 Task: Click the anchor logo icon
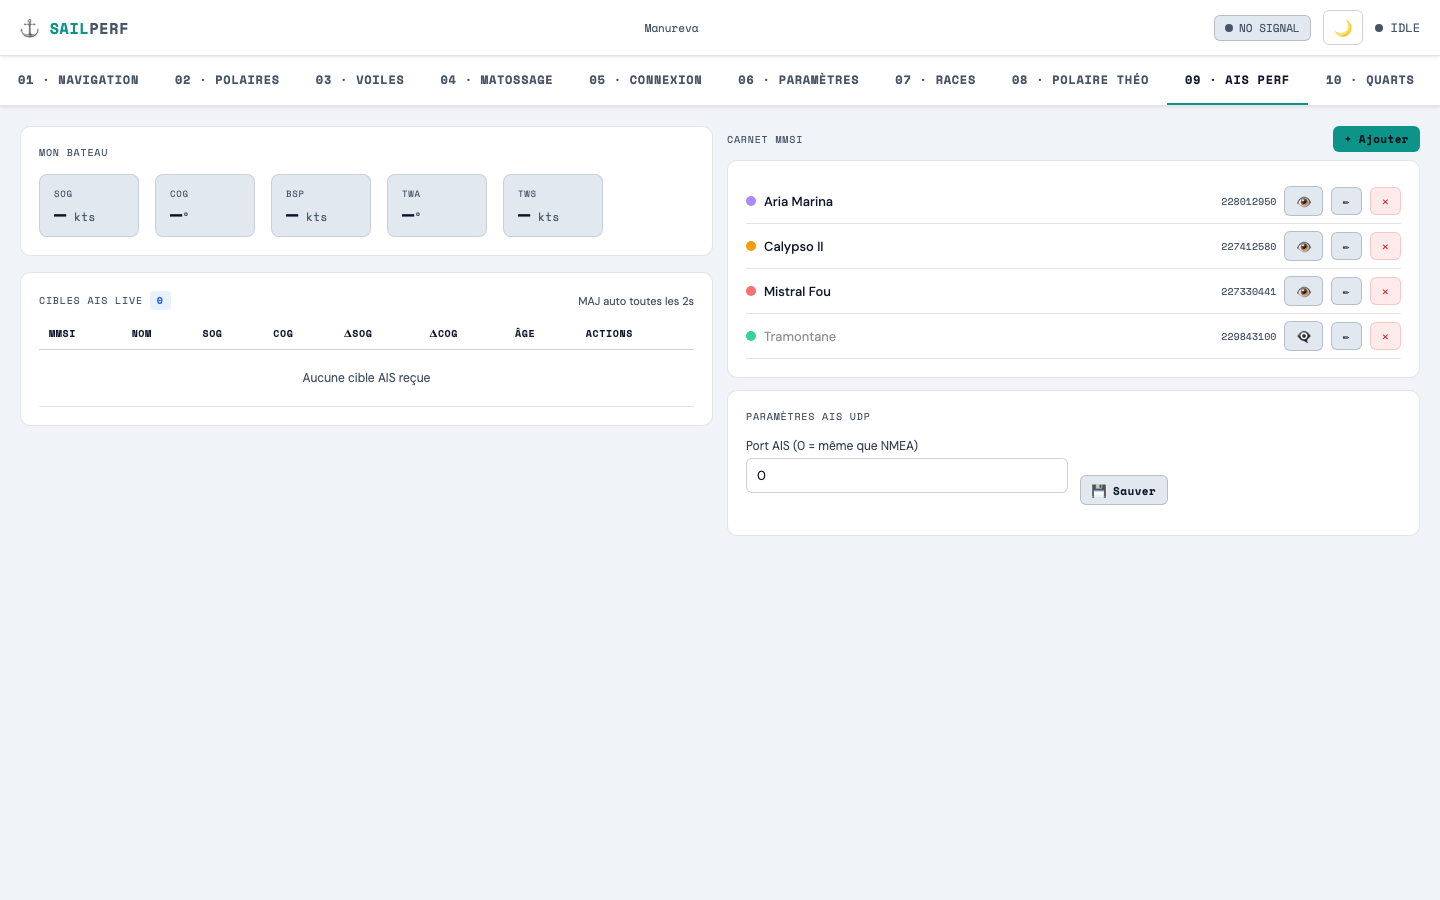pyautogui.click(x=30, y=28)
